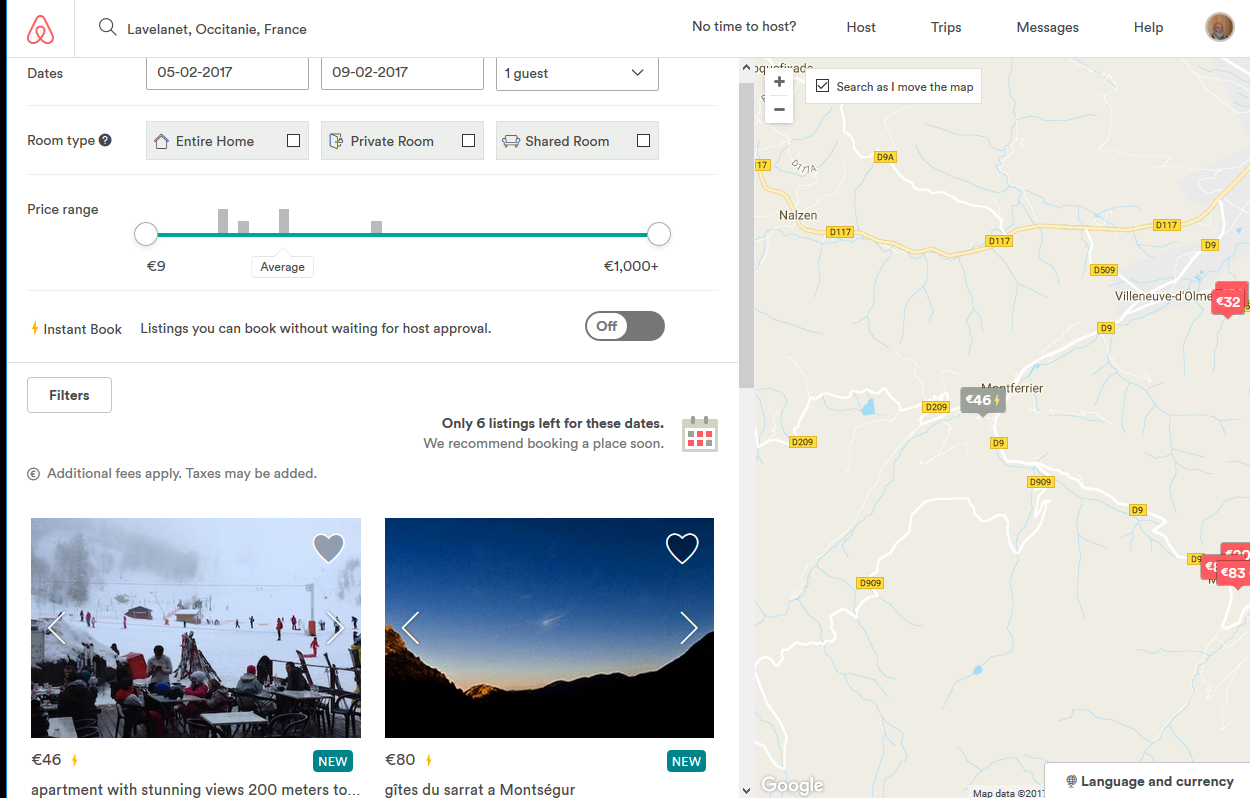
Task: Open the check-in date 05-02-2017 picker
Action: tap(227, 73)
